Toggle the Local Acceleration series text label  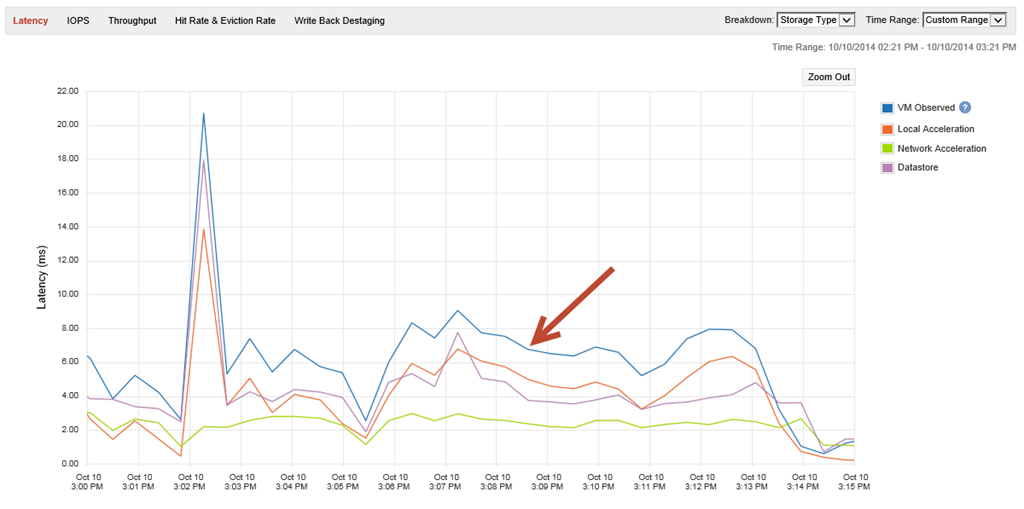936,129
